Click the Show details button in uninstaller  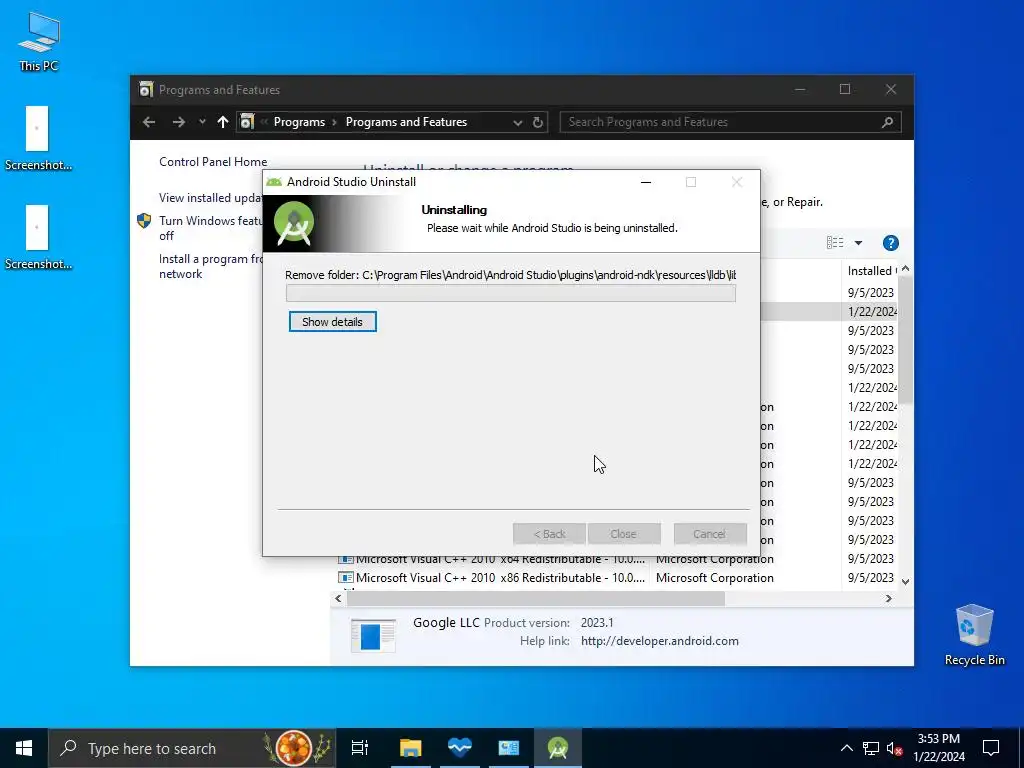[x=332, y=322]
